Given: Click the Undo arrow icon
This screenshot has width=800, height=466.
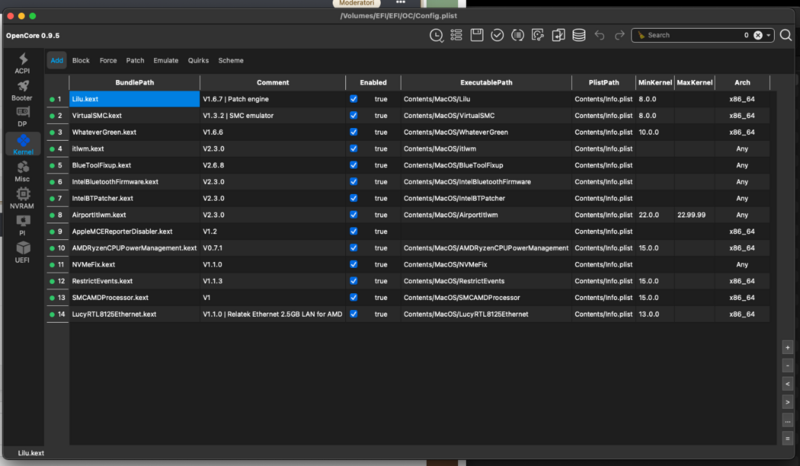Looking at the screenshot, I should tap(599, 35).
